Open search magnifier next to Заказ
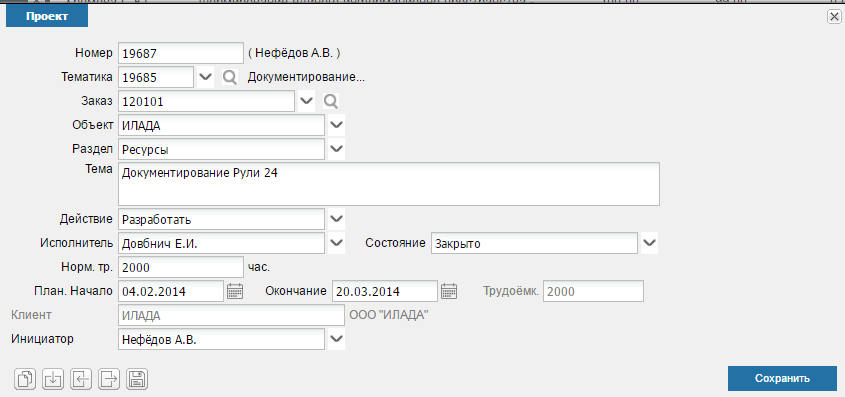Viewport: 845px width, 397px height. point(330,101)
